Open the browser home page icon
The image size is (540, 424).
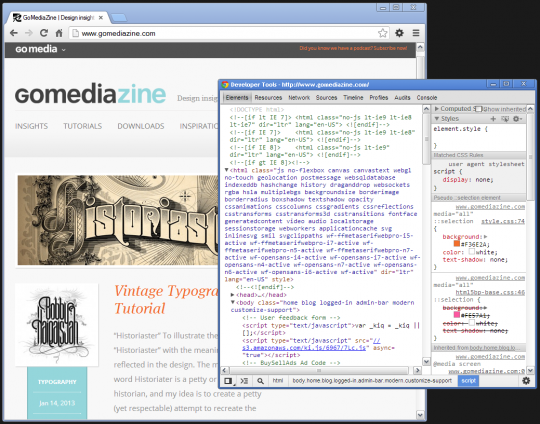point(59,33)
